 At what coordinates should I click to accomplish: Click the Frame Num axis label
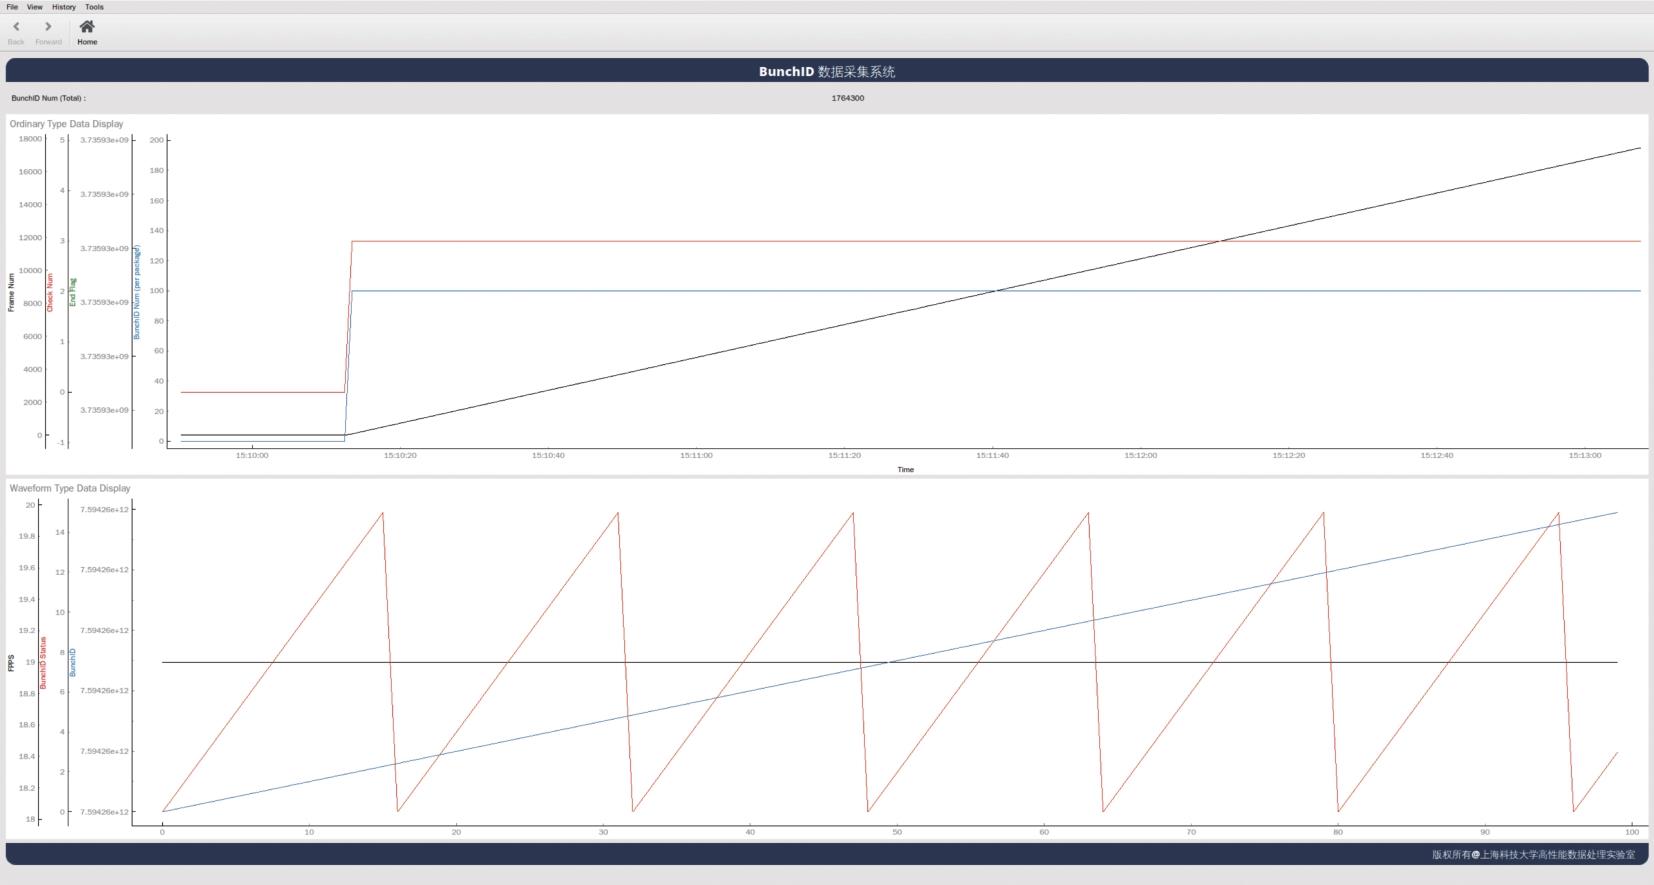(12, 292)
